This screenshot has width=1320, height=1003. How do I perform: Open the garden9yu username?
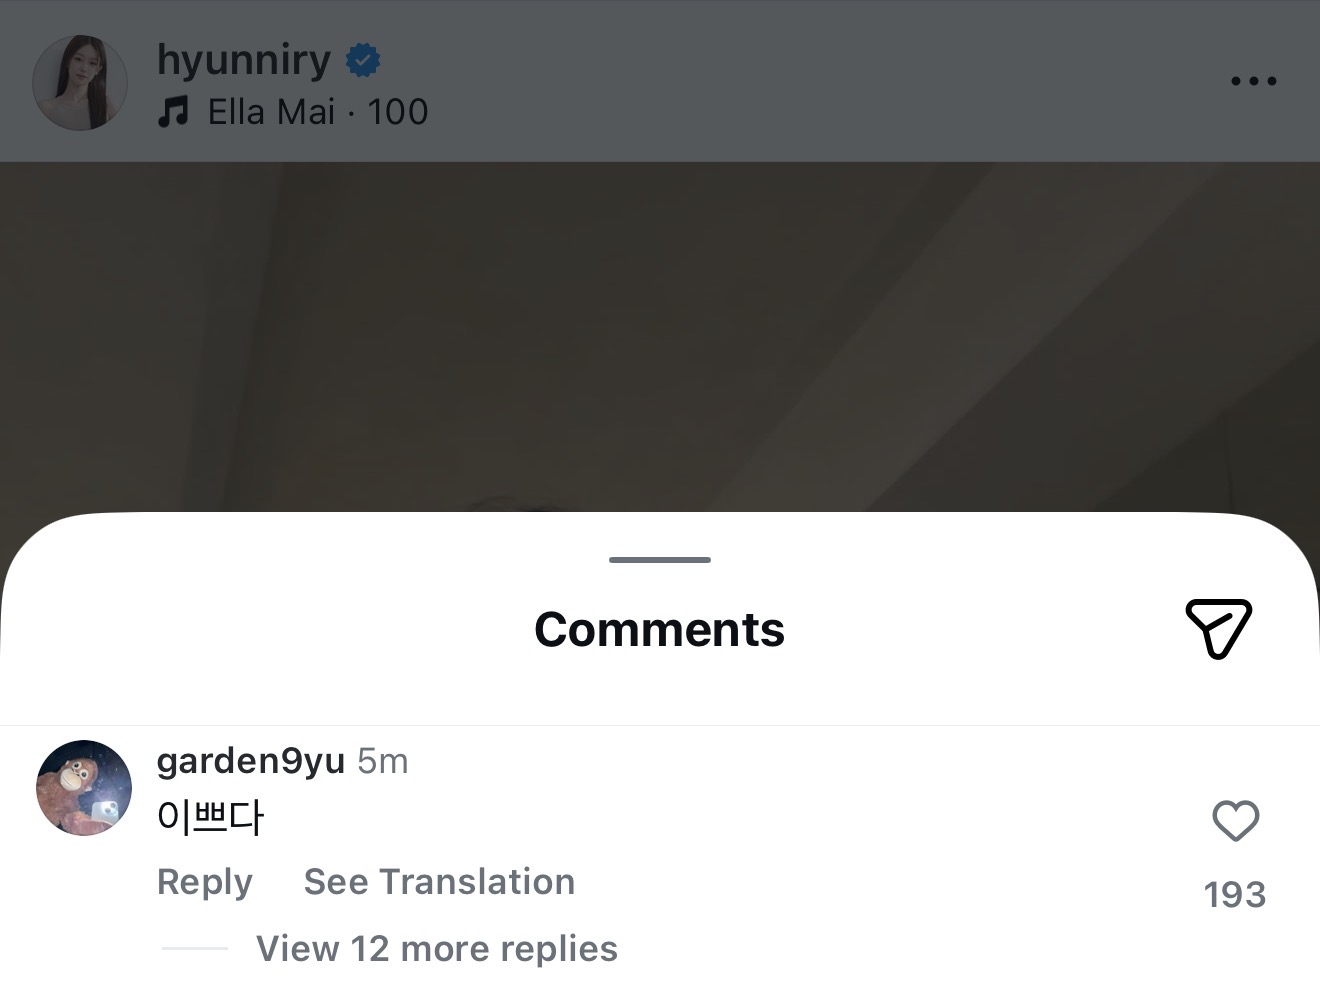[251, 761]
